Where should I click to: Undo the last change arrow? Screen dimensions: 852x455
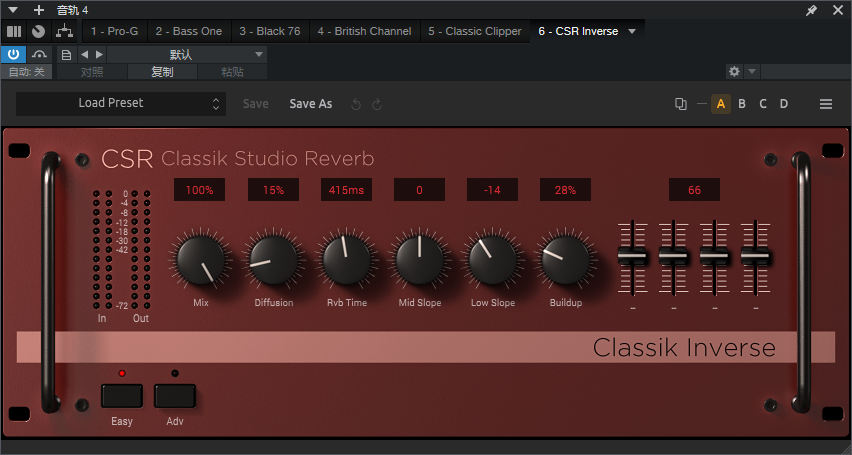pyautogui.click(x=356, y=104)
